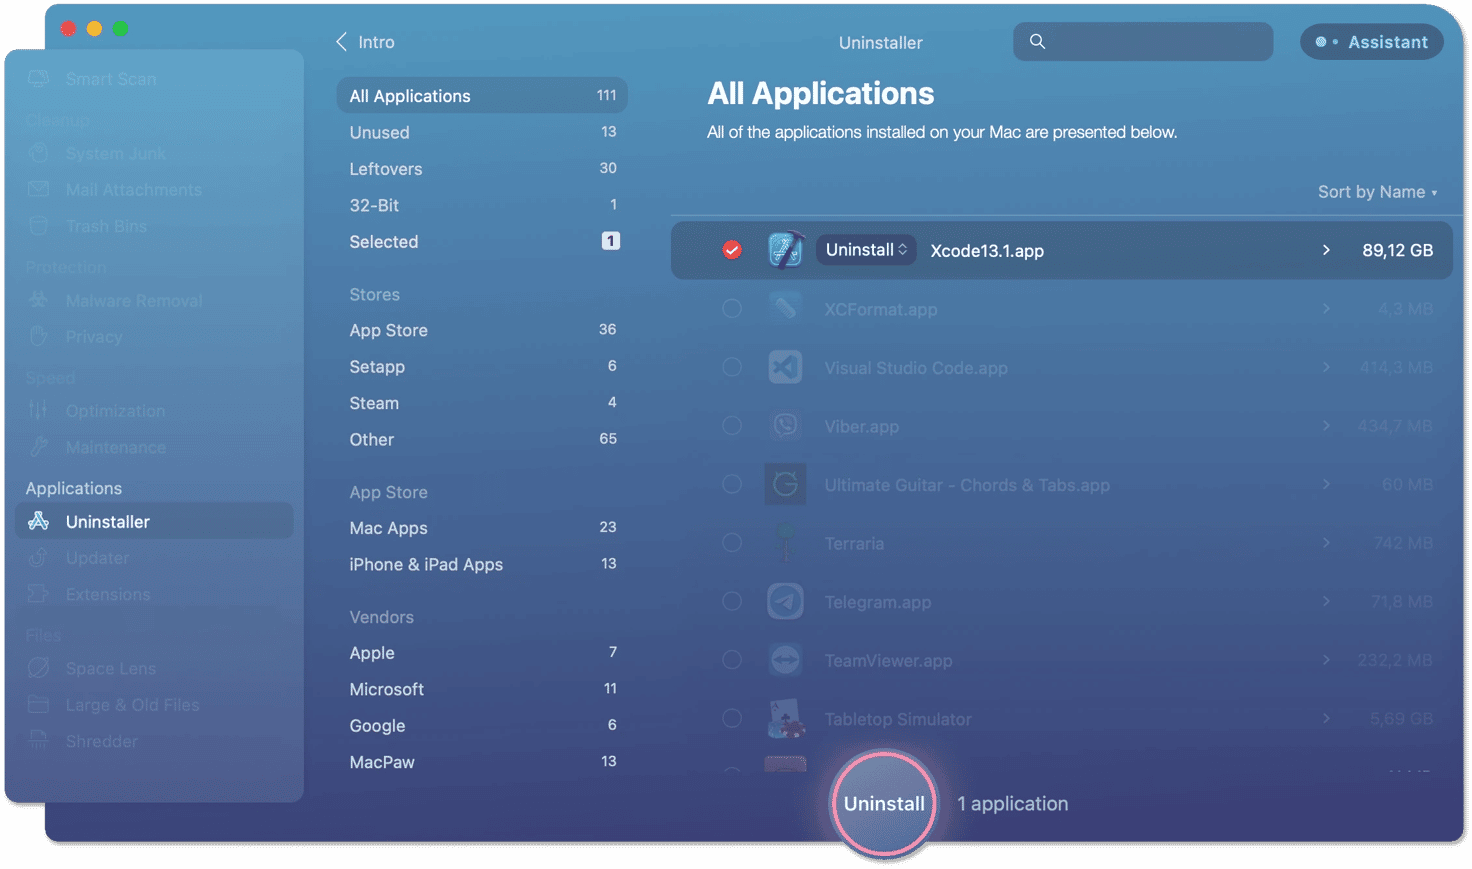Image resolution: width=1472 pixels, height=869 pixels.
Task: Click the Smart Scan sidebar icon
Action: [x=39, y=78]
